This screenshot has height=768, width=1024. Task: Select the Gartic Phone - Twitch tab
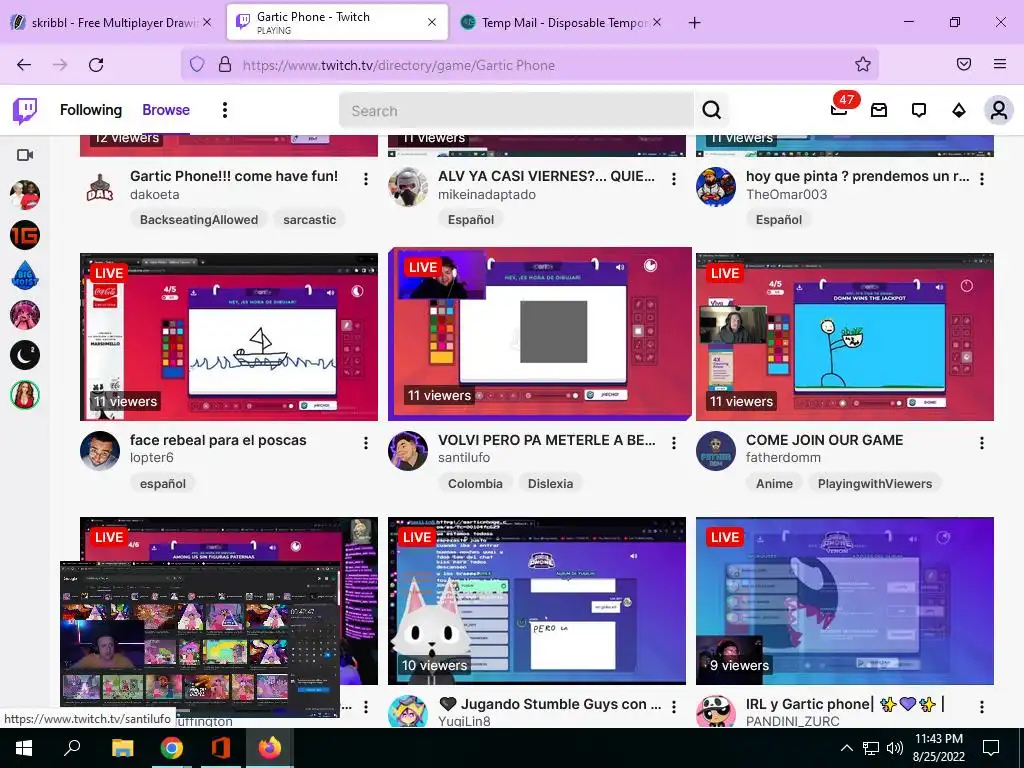click(x=337, y=22)
